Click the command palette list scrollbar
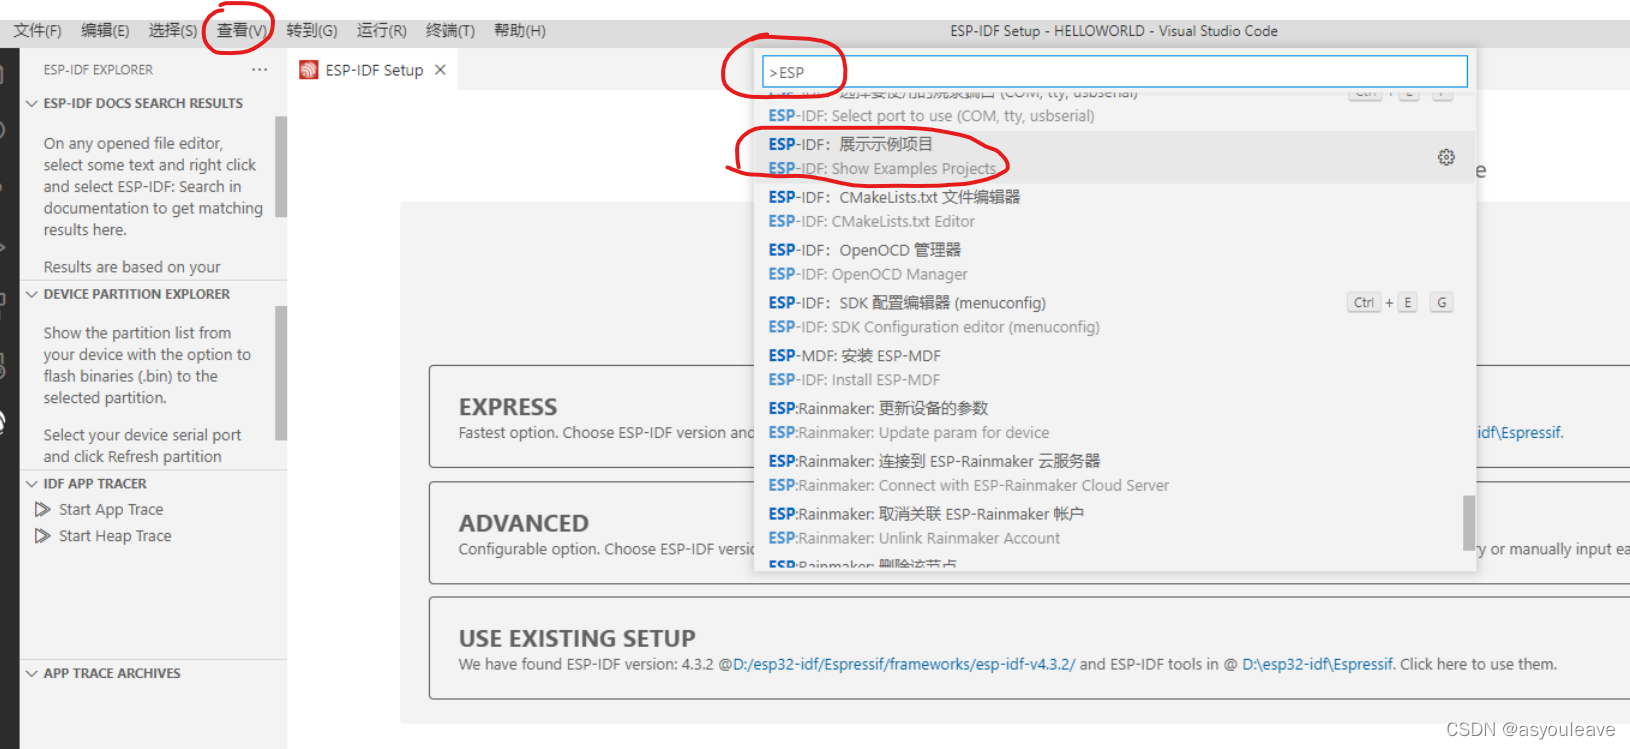This screenshot has width=1630, height=749. [1469, 523]
